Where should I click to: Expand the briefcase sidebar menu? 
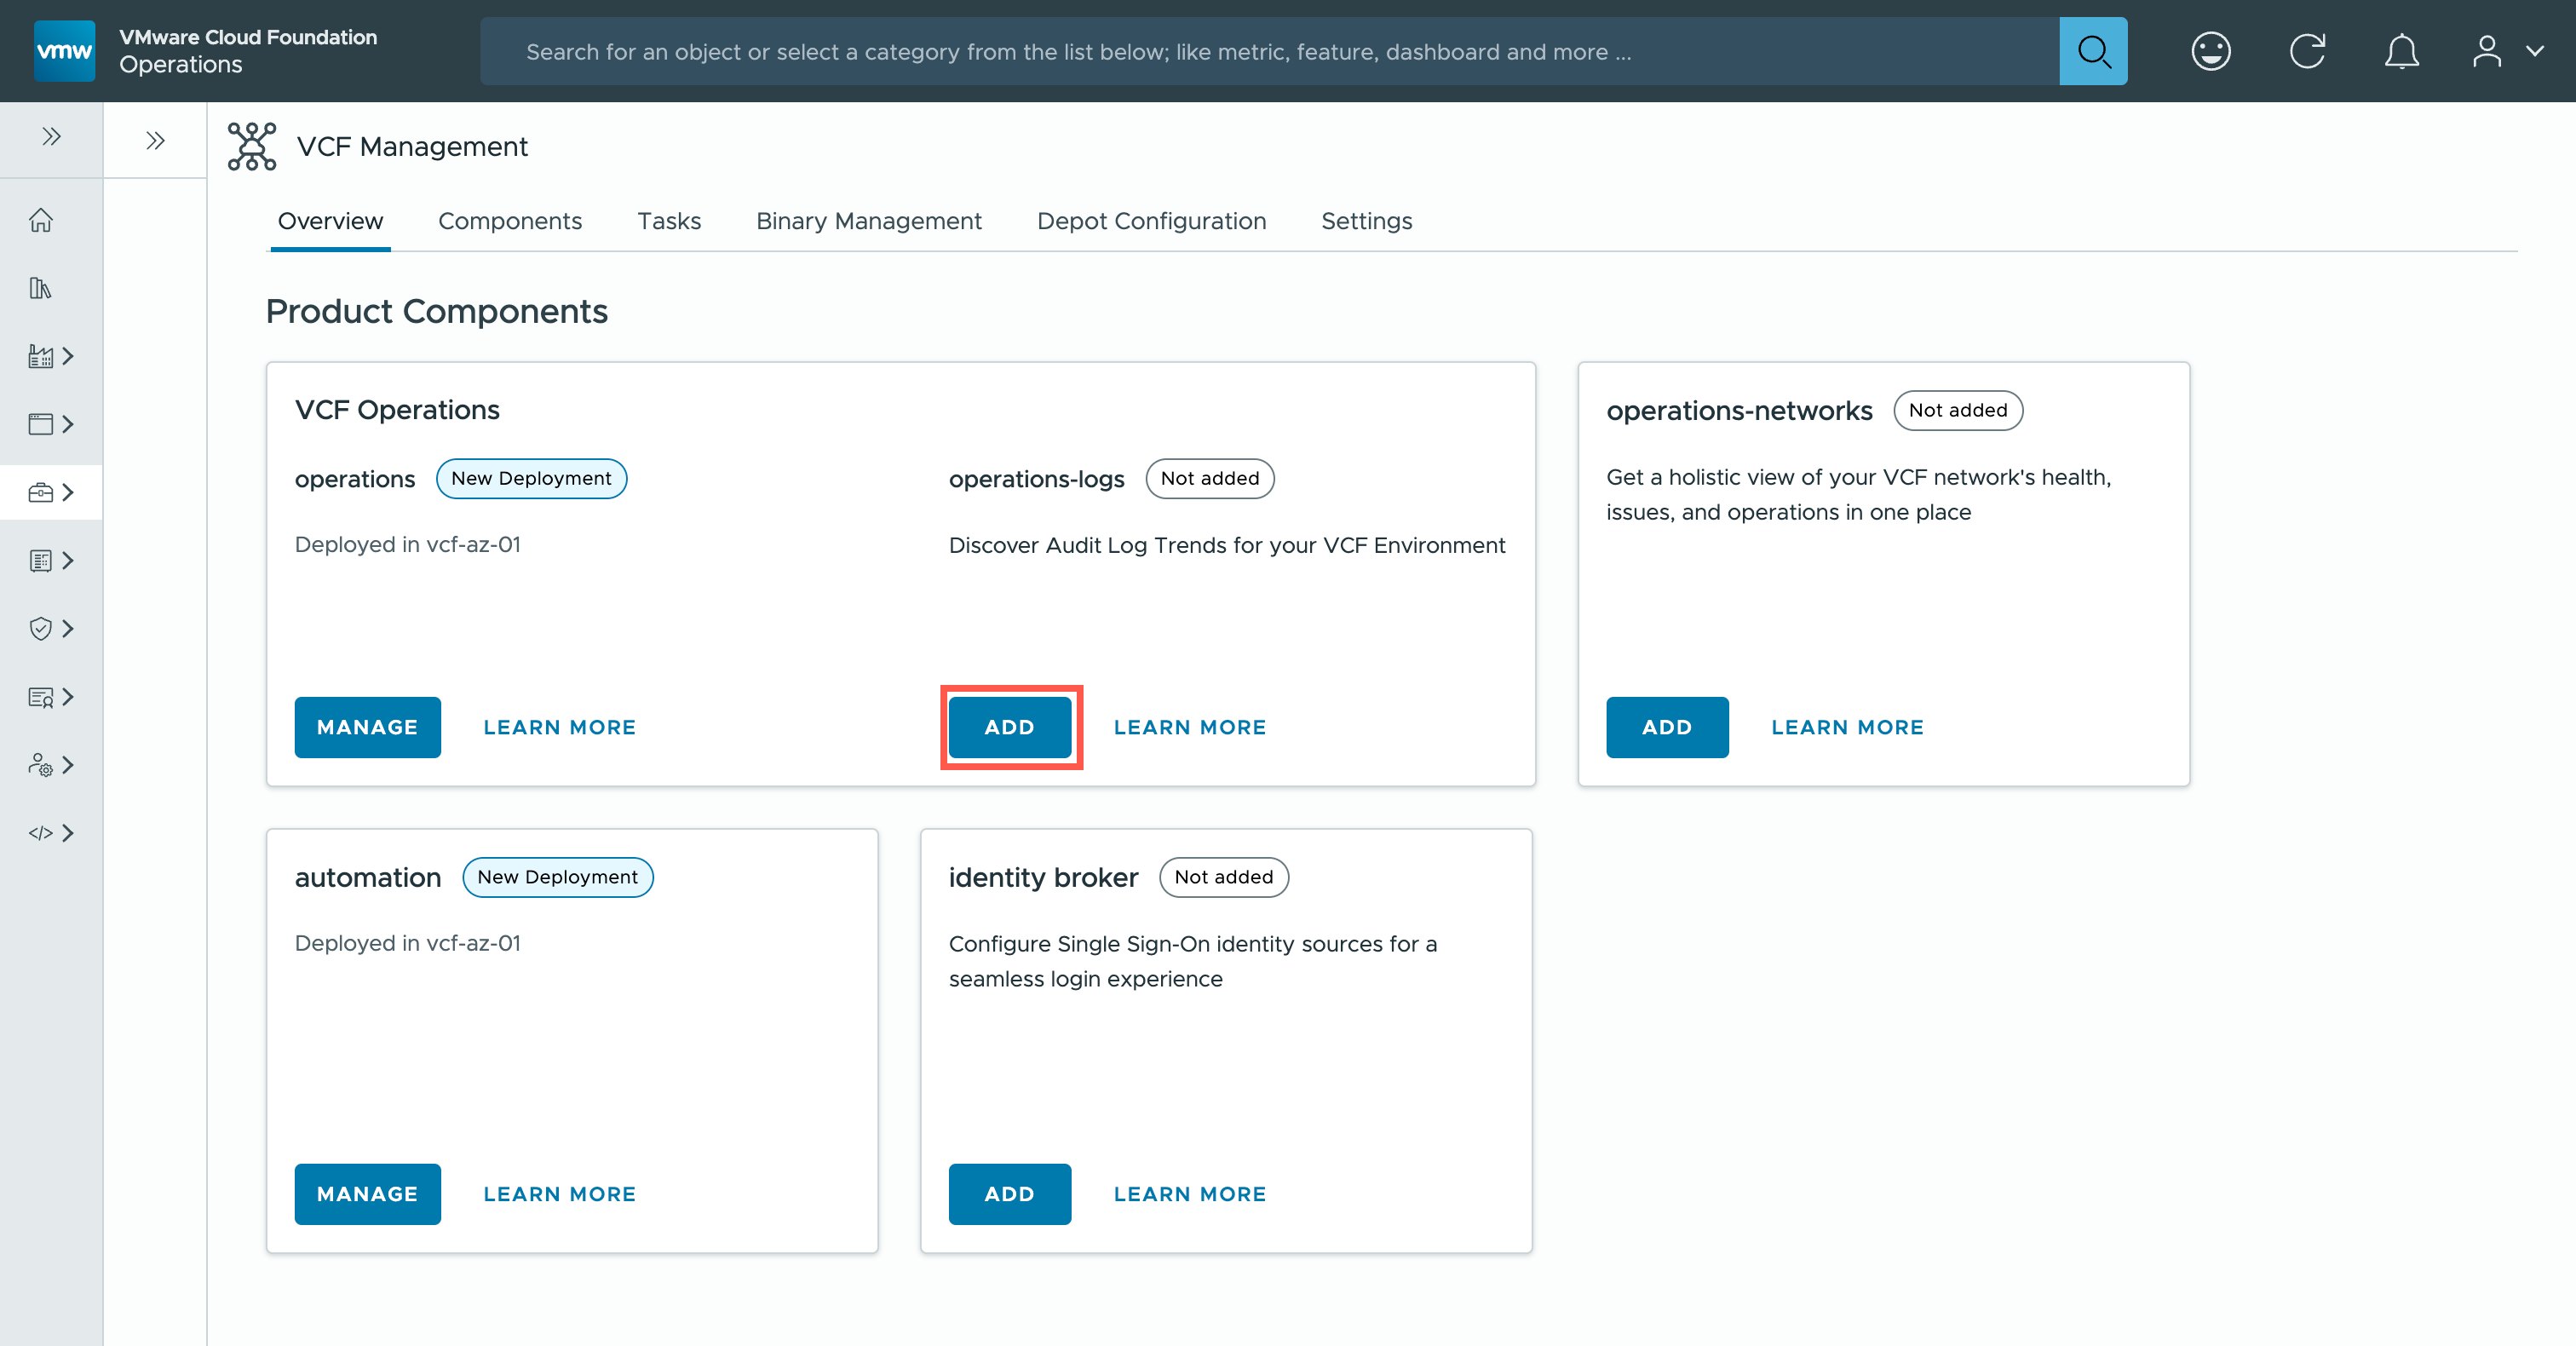click(51, 493)
